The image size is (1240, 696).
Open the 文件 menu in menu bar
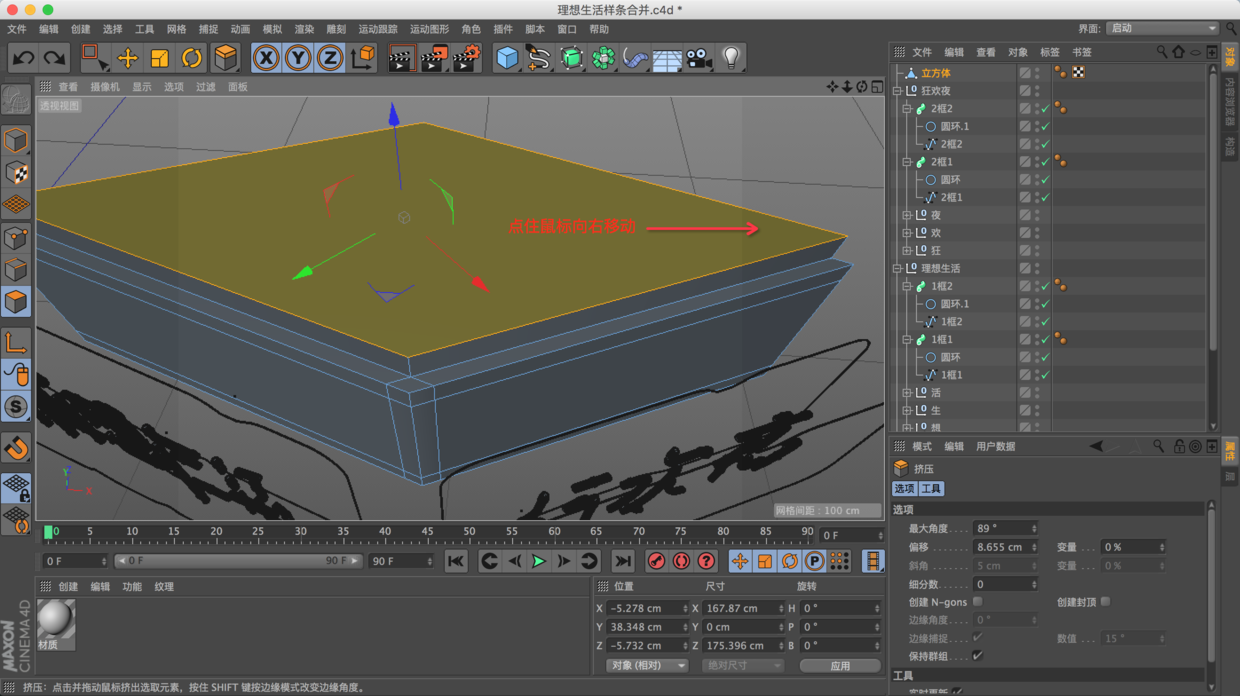pyautogui.click(x=17, y=29)
